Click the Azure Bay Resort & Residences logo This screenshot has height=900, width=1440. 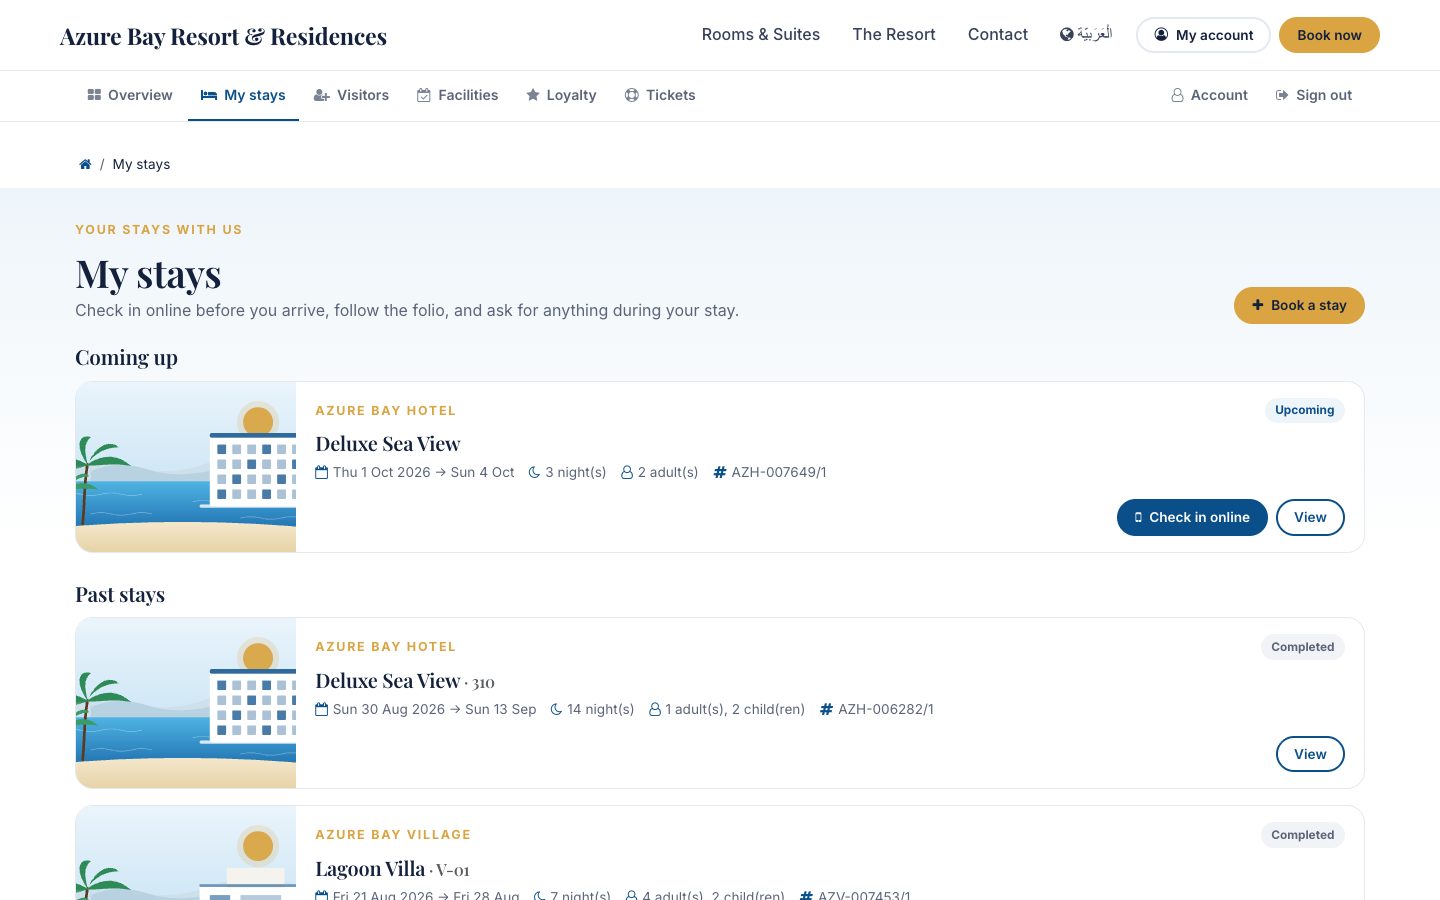[x=223, y=36]
